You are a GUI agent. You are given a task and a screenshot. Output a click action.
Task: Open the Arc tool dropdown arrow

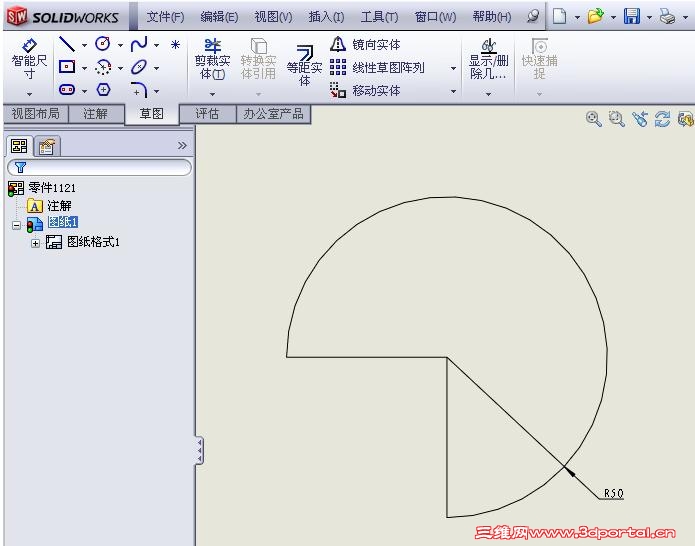(x=120, y=68)
